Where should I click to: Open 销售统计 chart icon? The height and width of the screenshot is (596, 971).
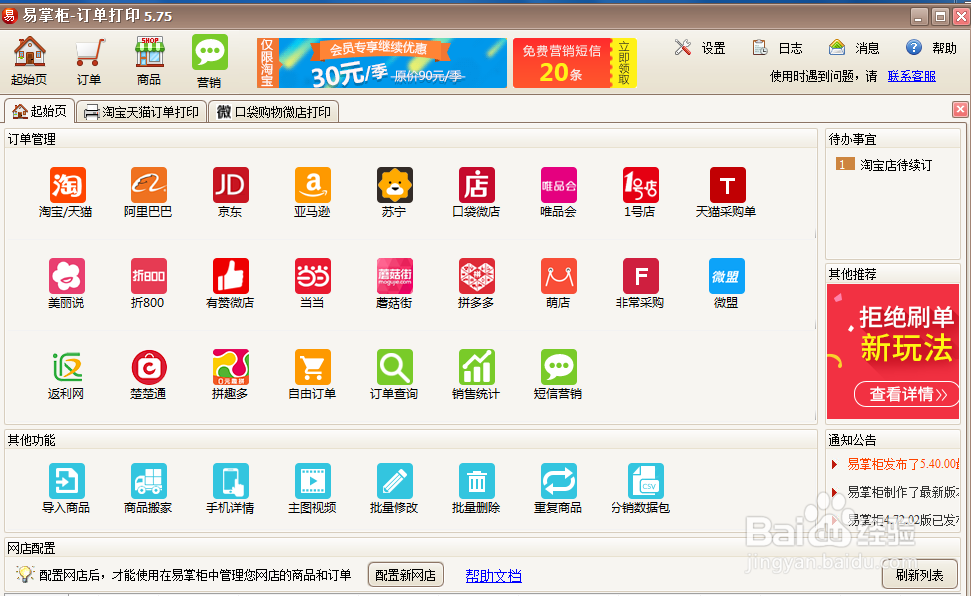point(476,367)
